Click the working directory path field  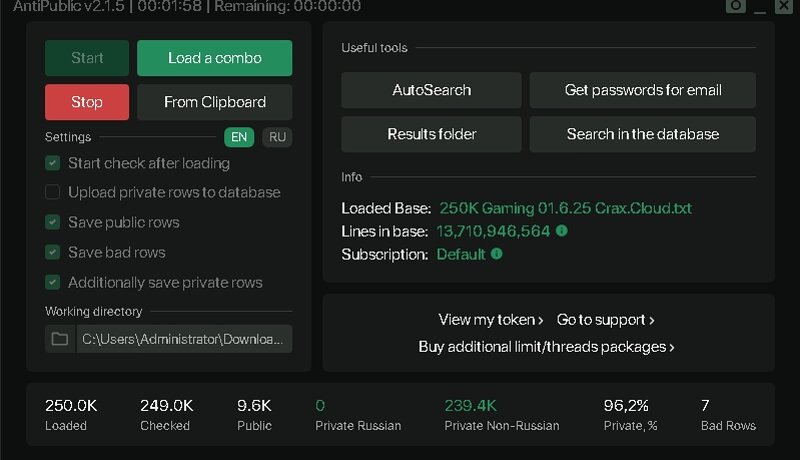(x=184, y=339)
